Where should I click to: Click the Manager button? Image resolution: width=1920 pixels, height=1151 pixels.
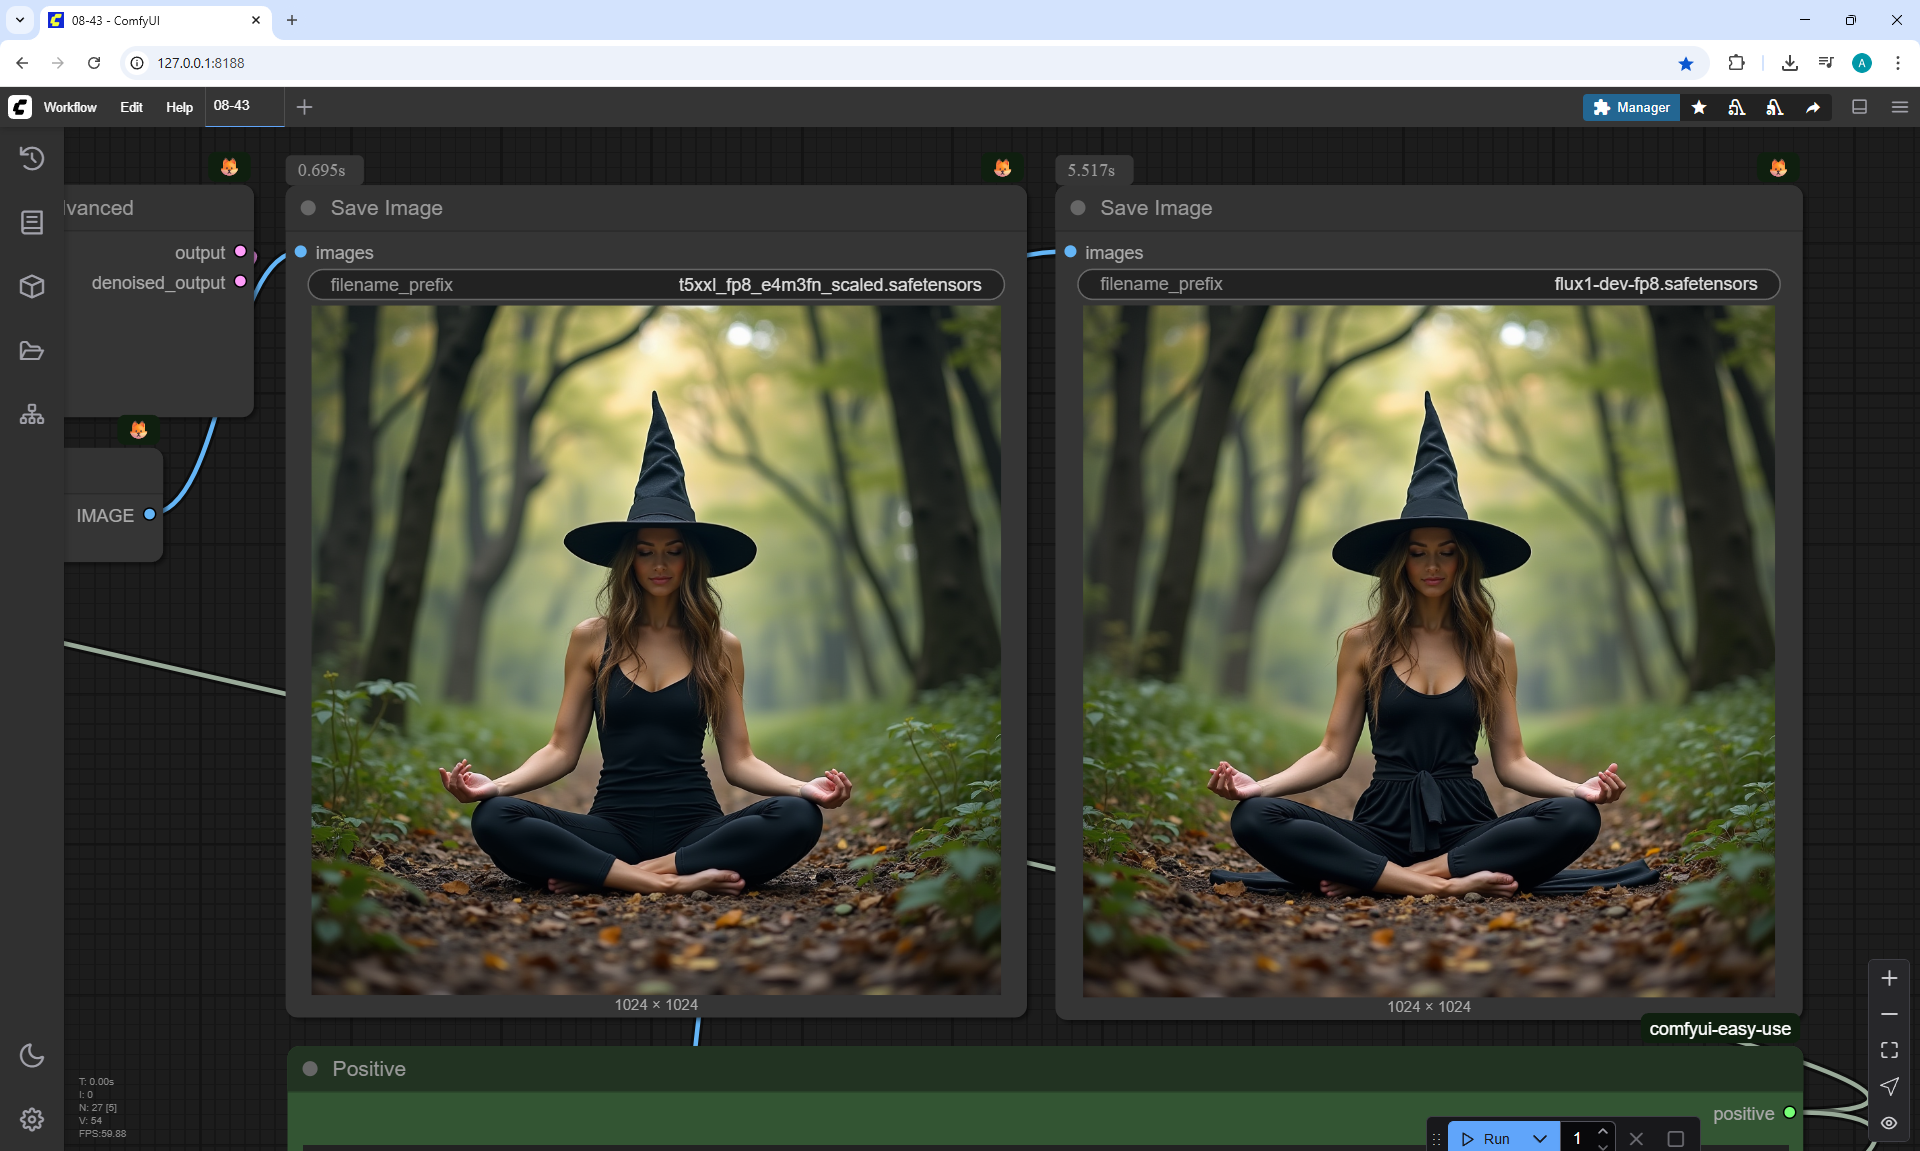click(1631, 107)
